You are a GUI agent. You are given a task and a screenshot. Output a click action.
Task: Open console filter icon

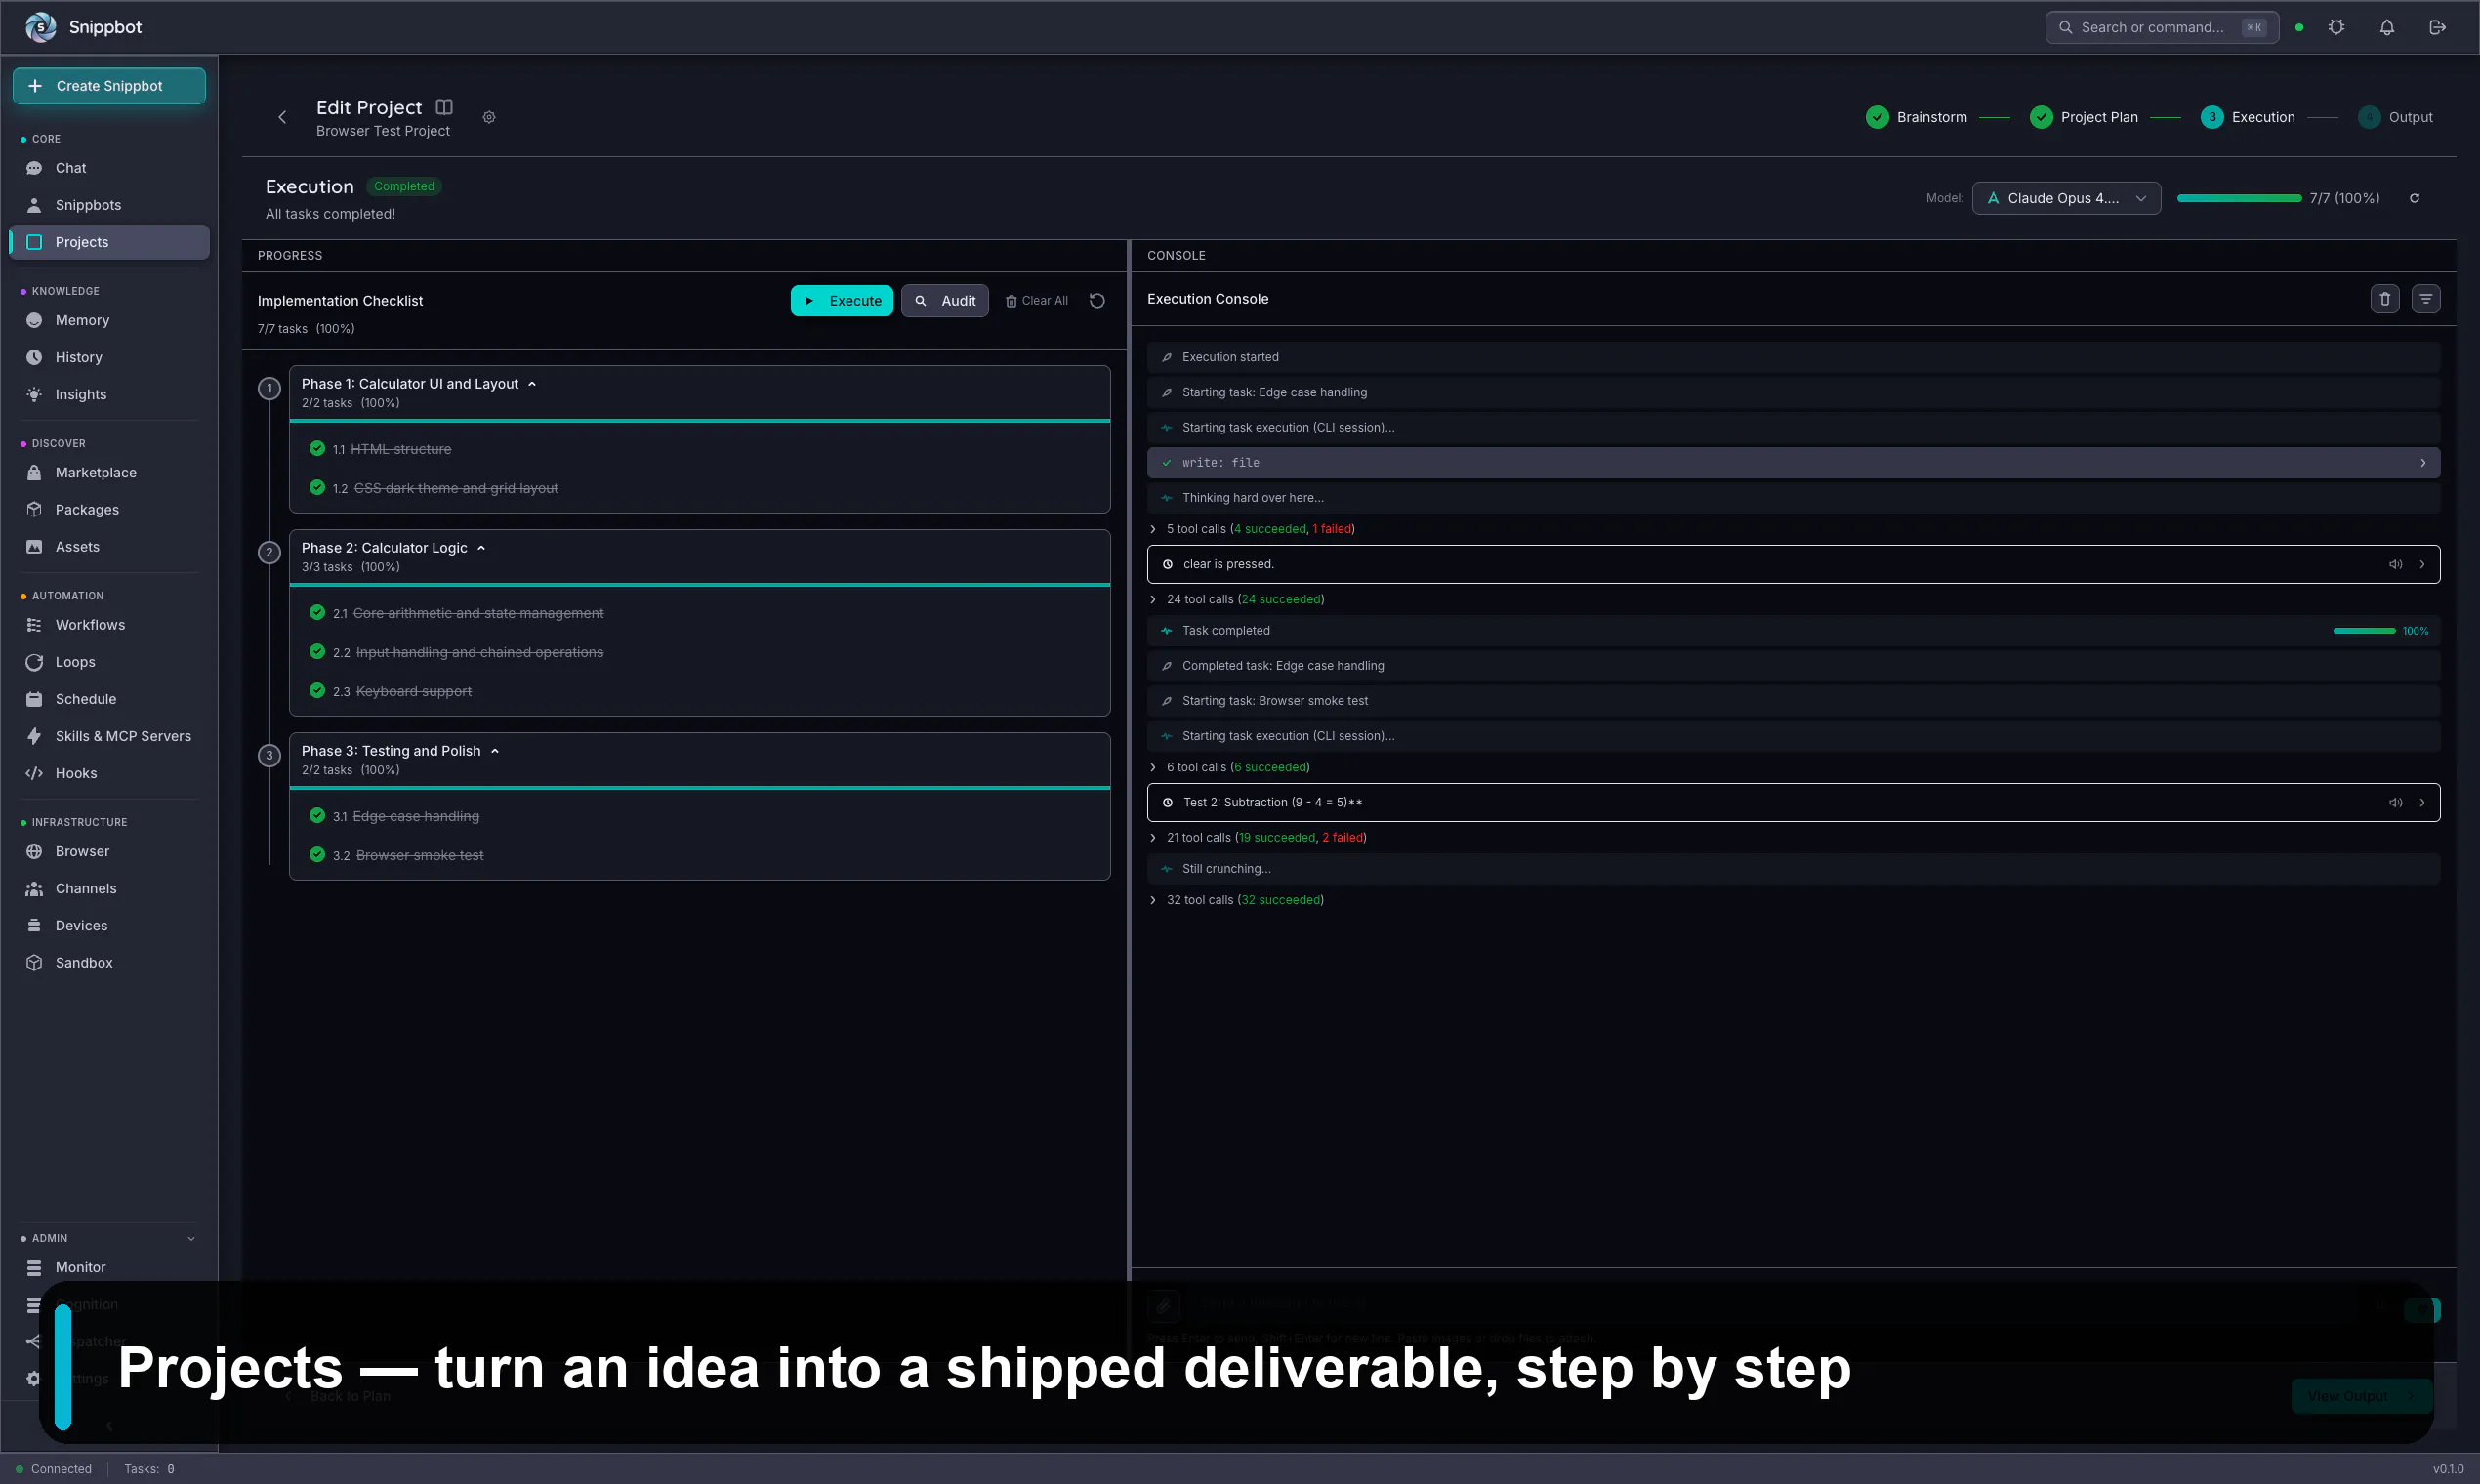2425,299
